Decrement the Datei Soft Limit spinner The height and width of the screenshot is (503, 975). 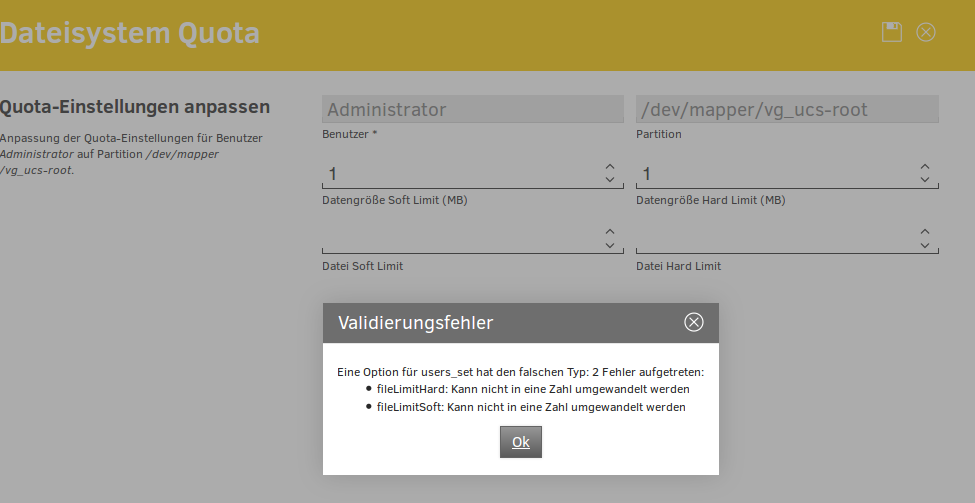click(610, 245)
